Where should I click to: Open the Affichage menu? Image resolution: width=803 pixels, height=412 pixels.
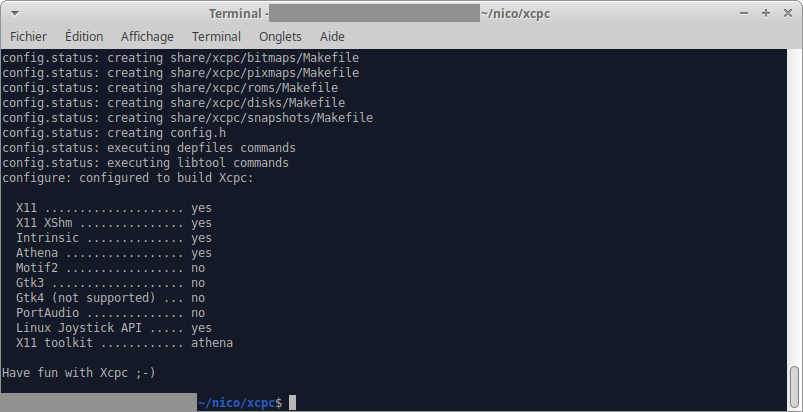coord(148,36)
